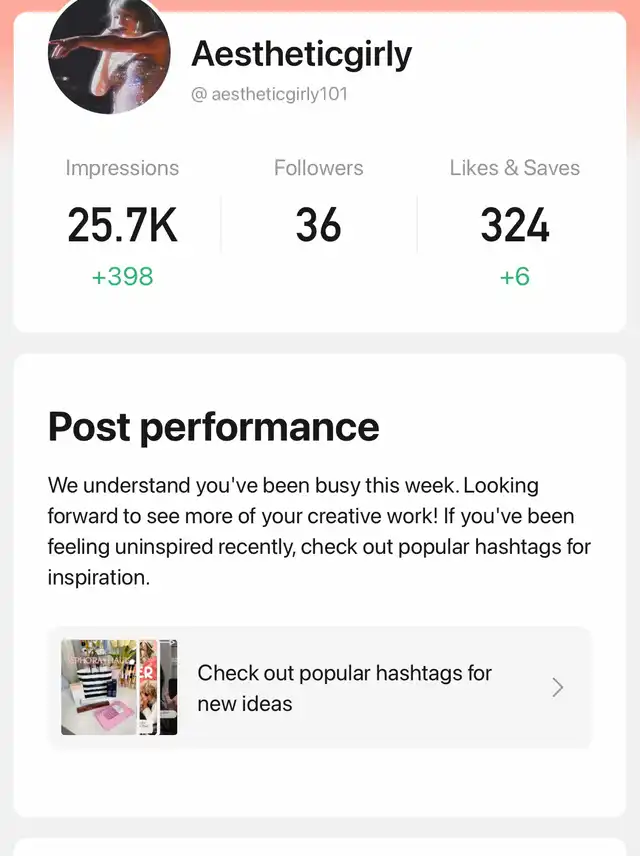The width and height of the screenshot is (640, 856).
Task: Select the Impressions stat label
Action: pos(122,168)
